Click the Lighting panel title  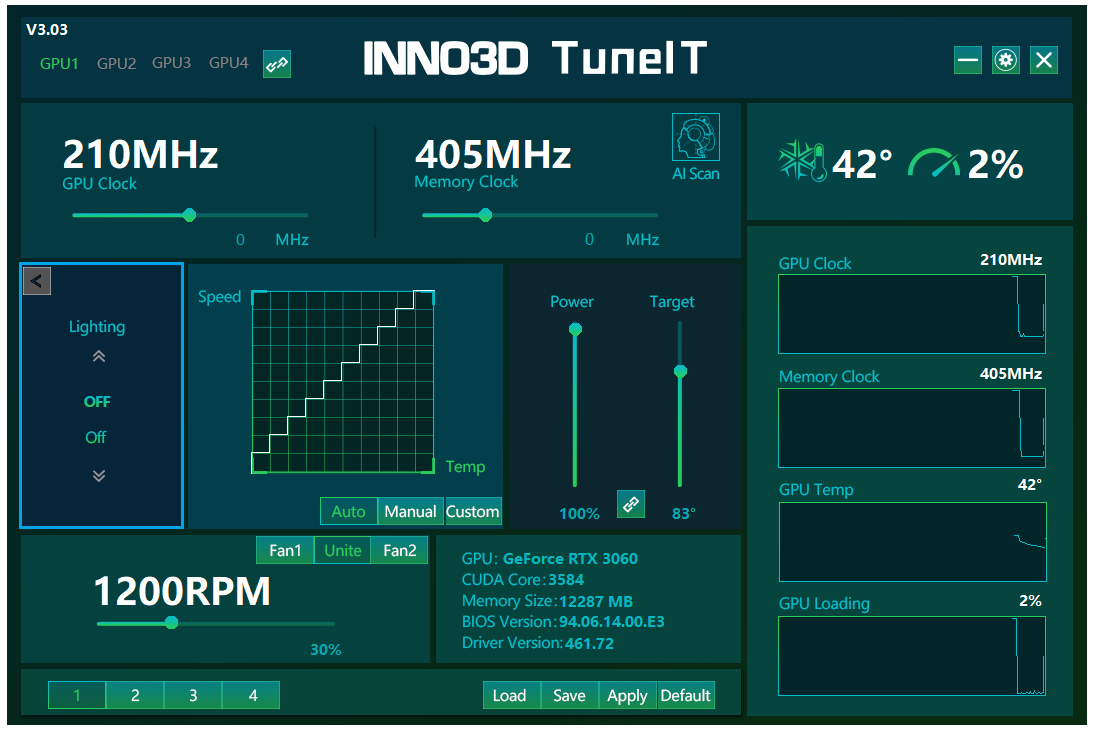coord(97,327)
